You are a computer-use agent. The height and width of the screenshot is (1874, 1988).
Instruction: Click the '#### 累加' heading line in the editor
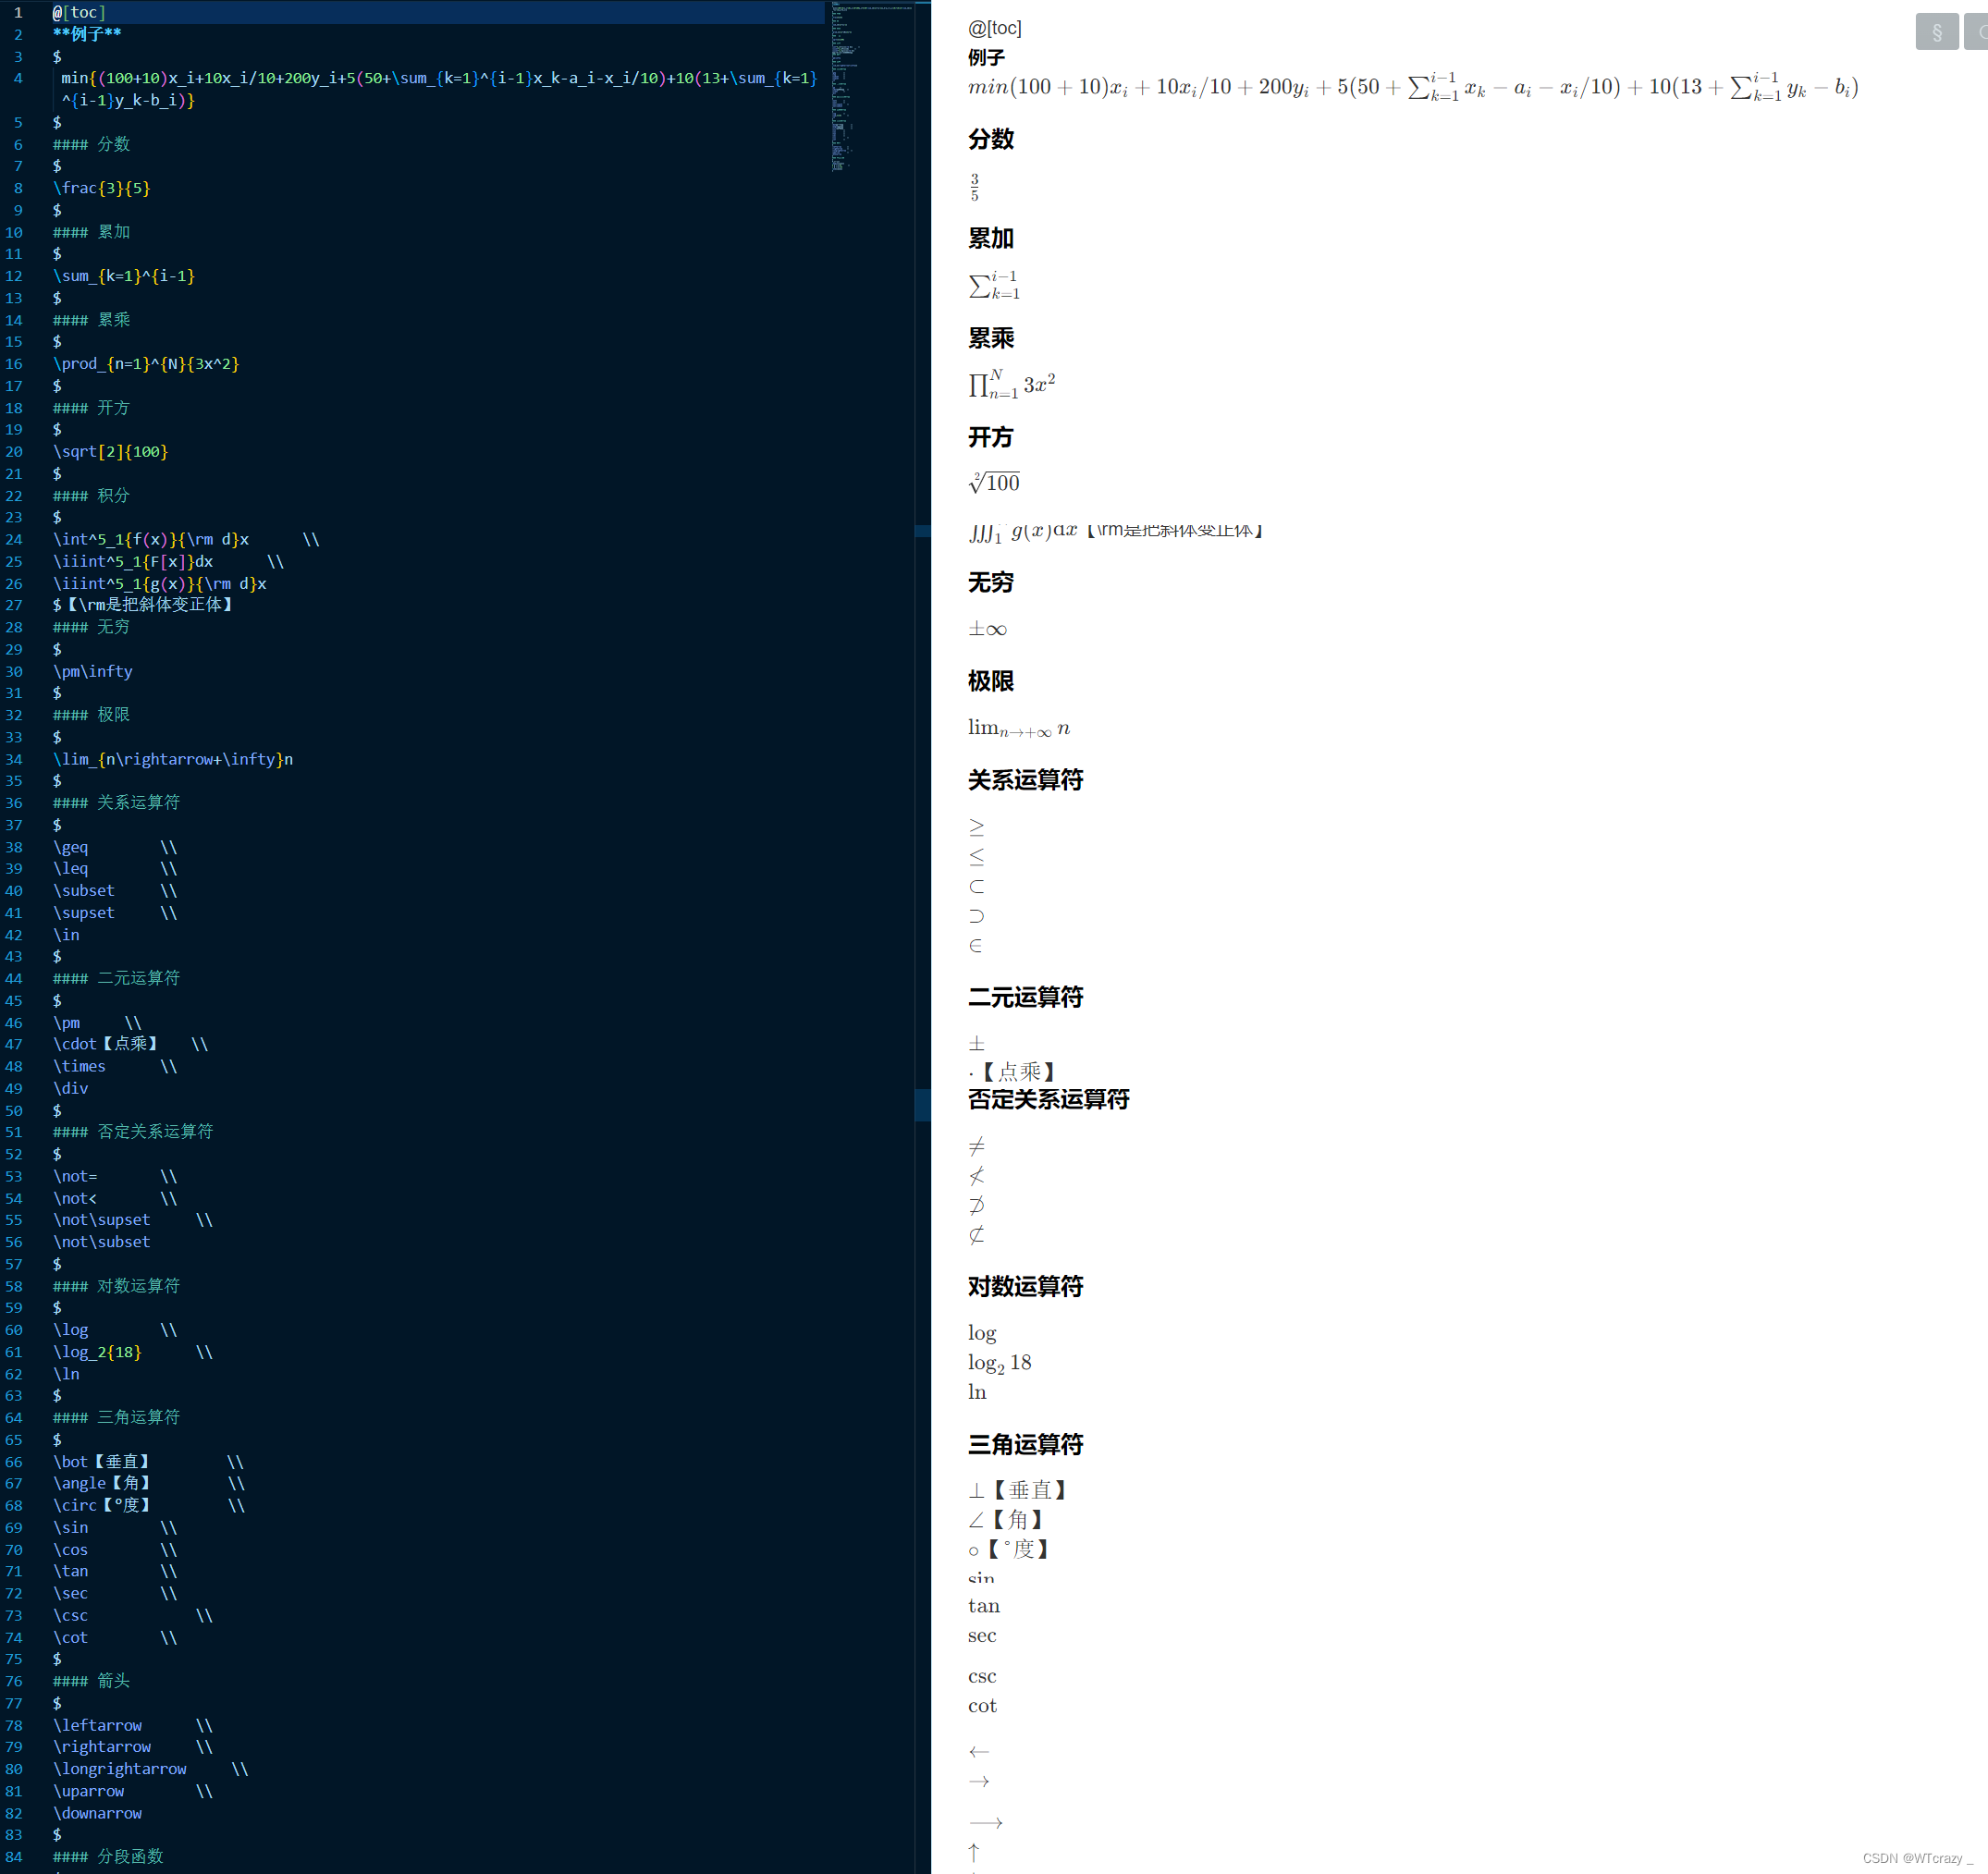coord(91,232)
